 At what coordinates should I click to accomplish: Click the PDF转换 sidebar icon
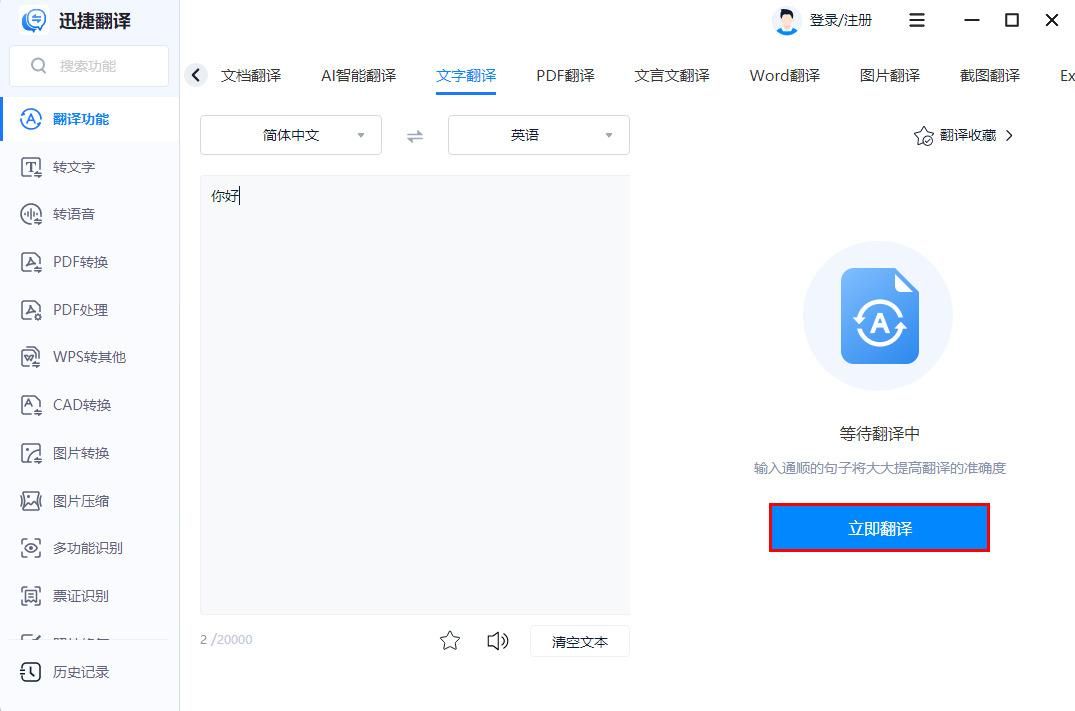click(x=31, y=262)
